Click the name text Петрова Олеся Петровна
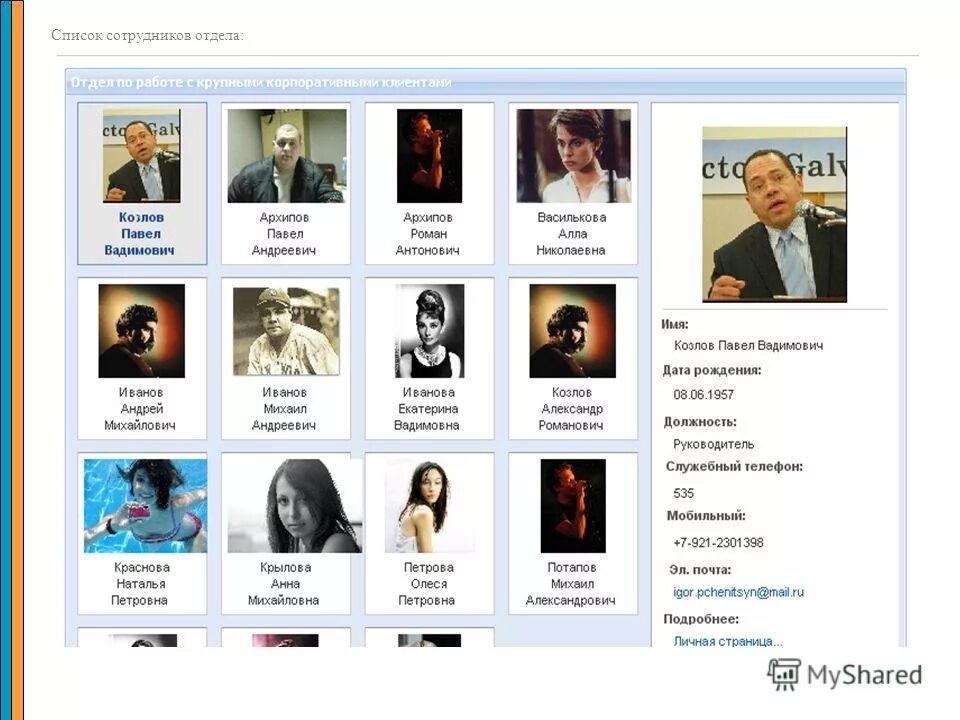960x720 pixels. pyautogui.click(x=427, y=583)
